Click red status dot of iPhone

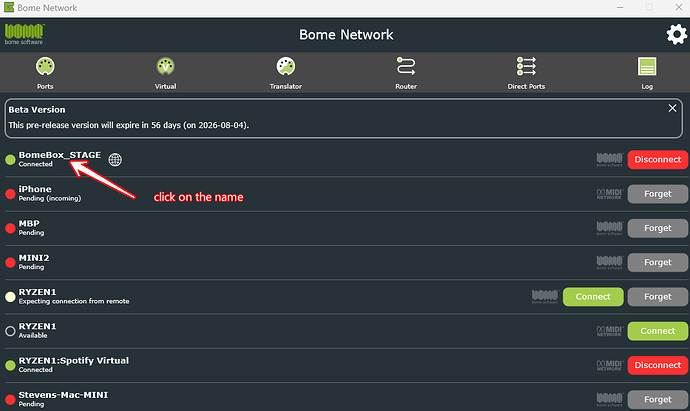tap(10, 194)
